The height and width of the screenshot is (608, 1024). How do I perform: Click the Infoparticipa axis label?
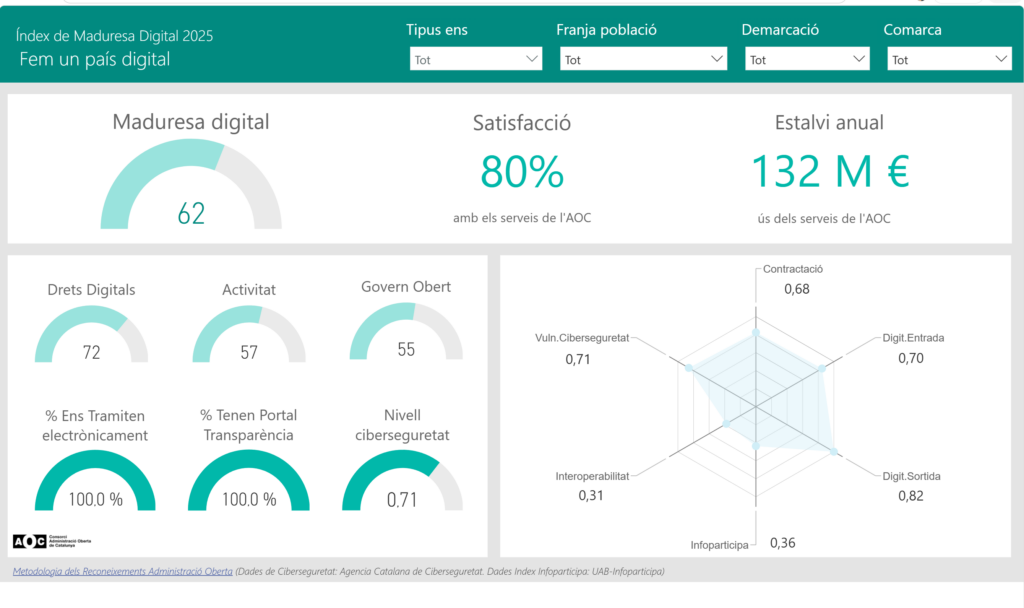click(720, 545)
